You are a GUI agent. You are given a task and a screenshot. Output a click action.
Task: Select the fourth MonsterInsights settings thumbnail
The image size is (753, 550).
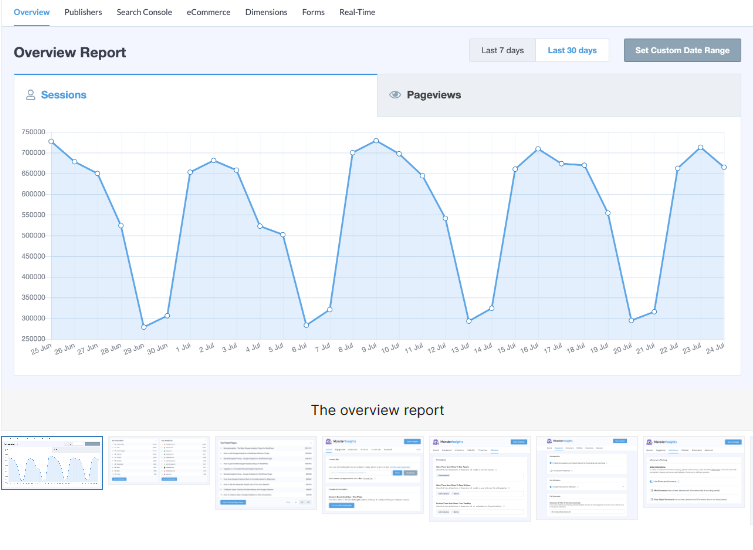click(373, 477)
